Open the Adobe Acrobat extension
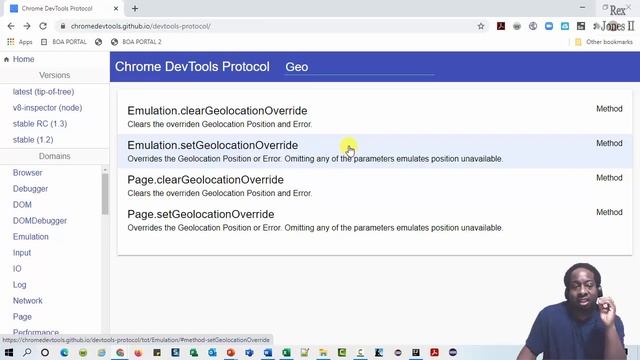The width and height of the screenshot is (640, 360). pos(501,26)
